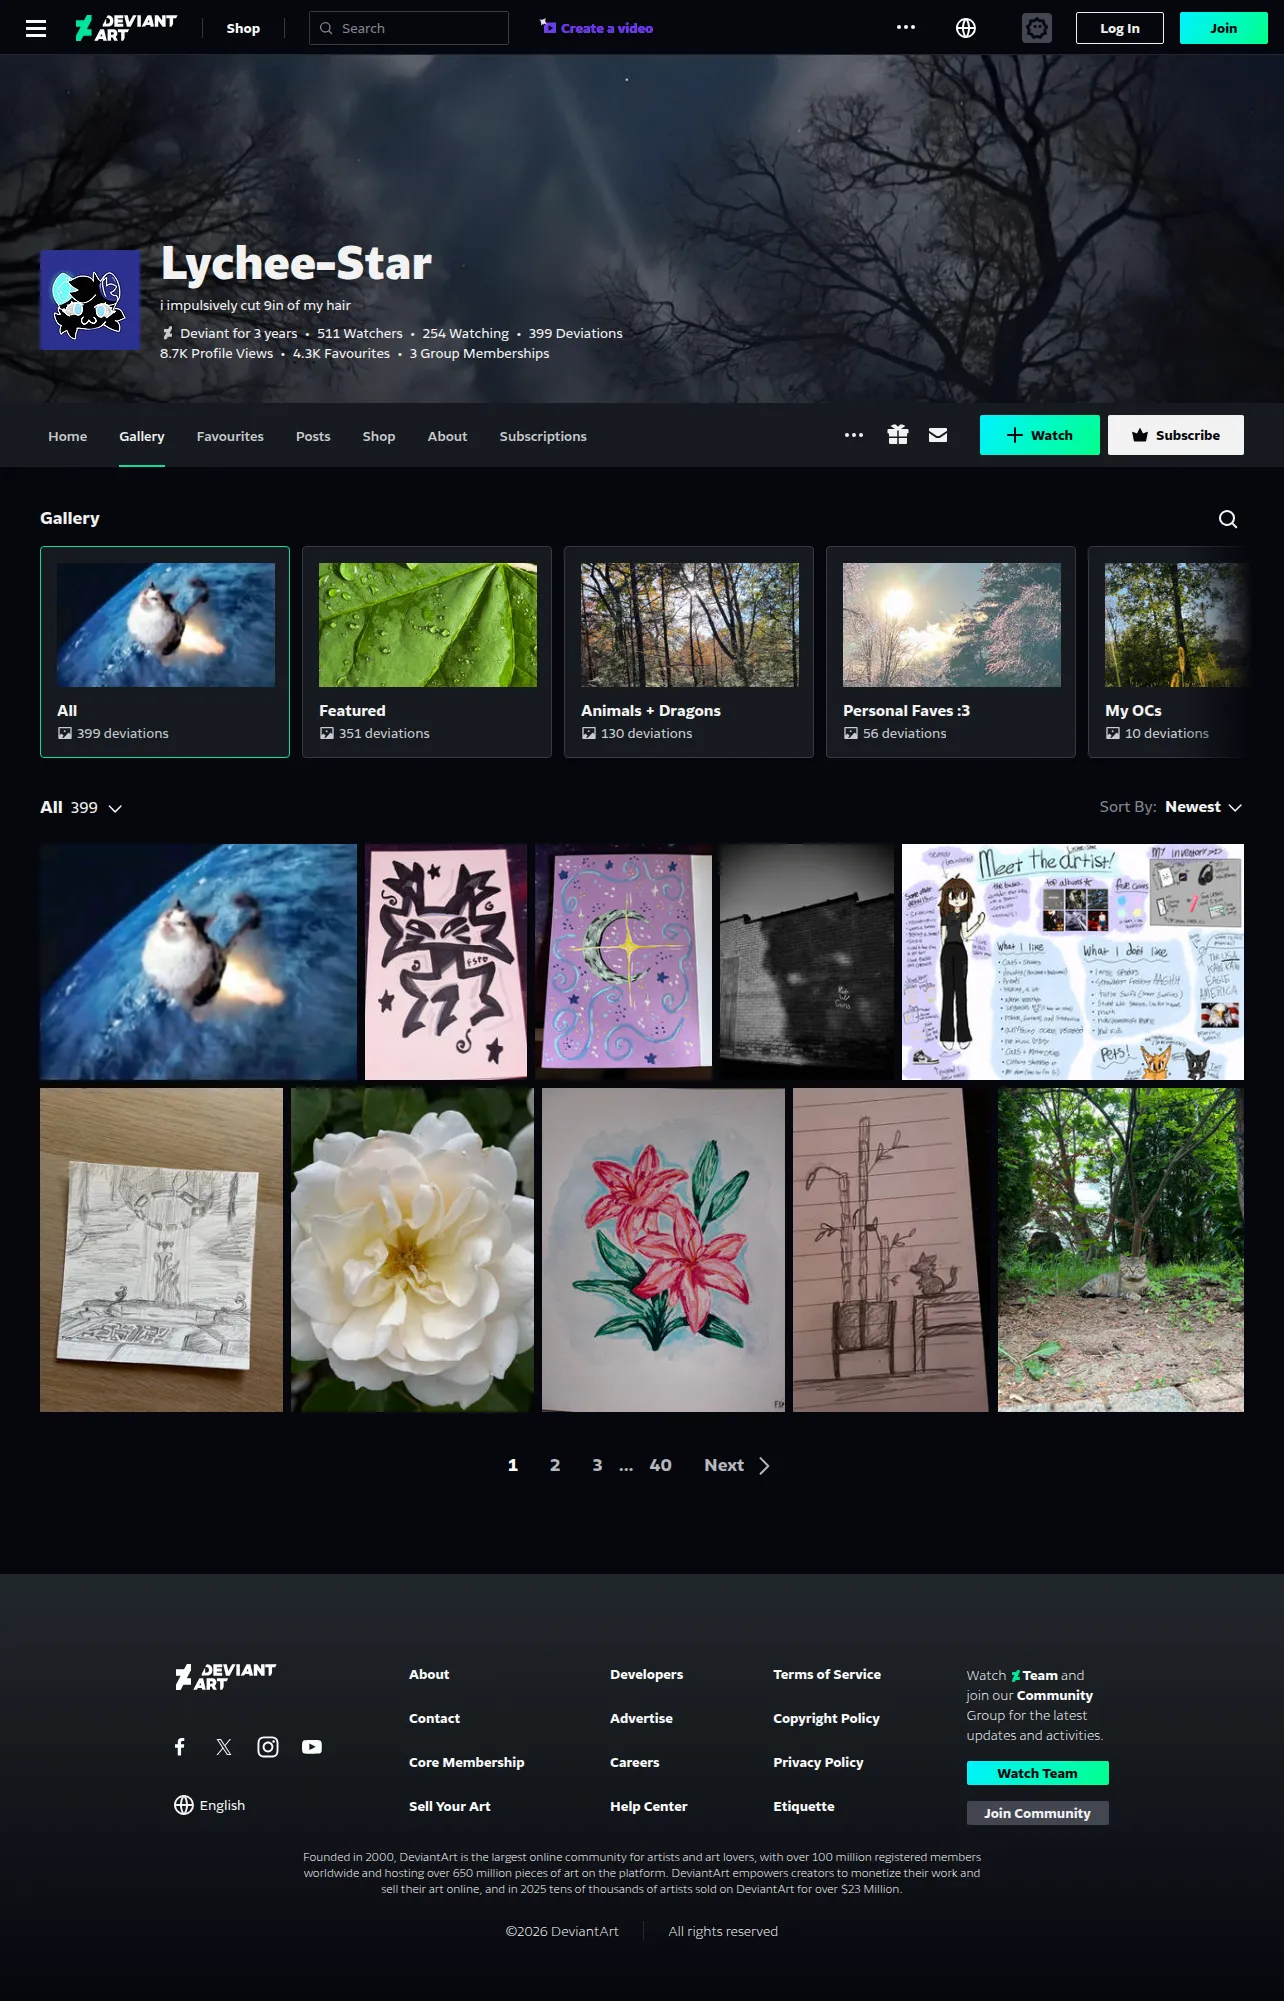Click the Log In button

1120,28
